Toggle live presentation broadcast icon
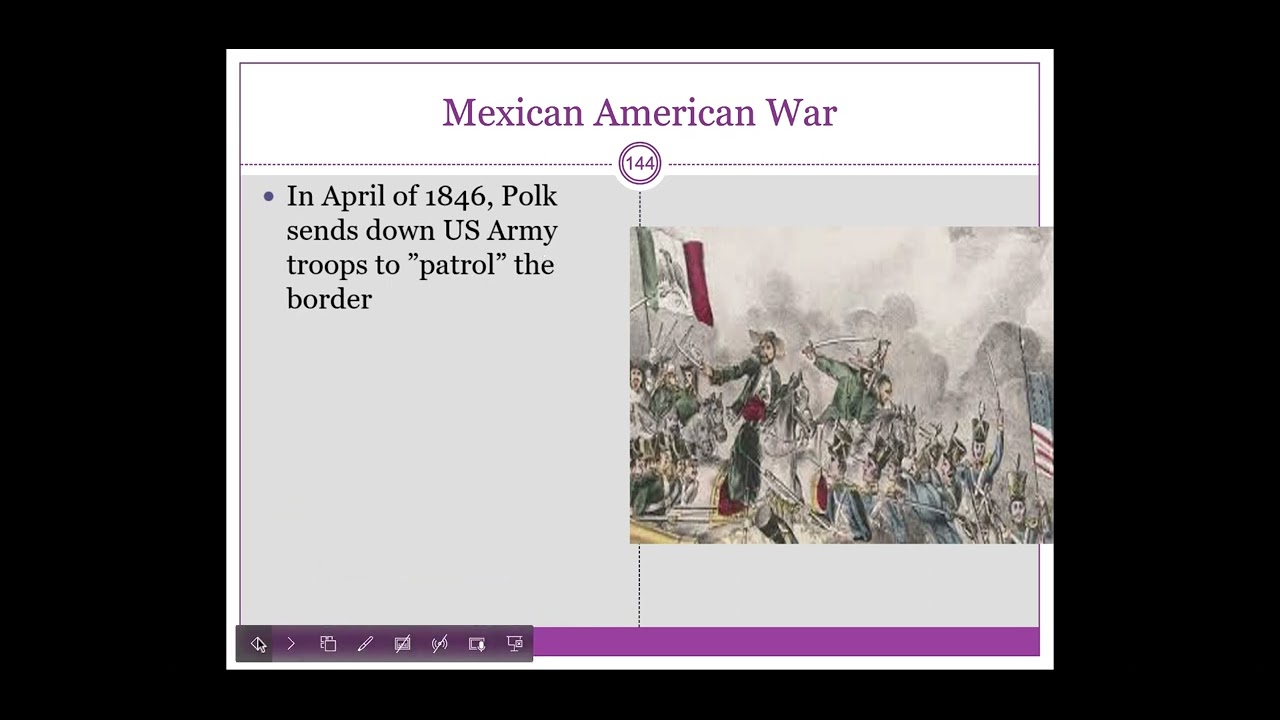This screenshot has height=720, width=1280. [439, 644]
